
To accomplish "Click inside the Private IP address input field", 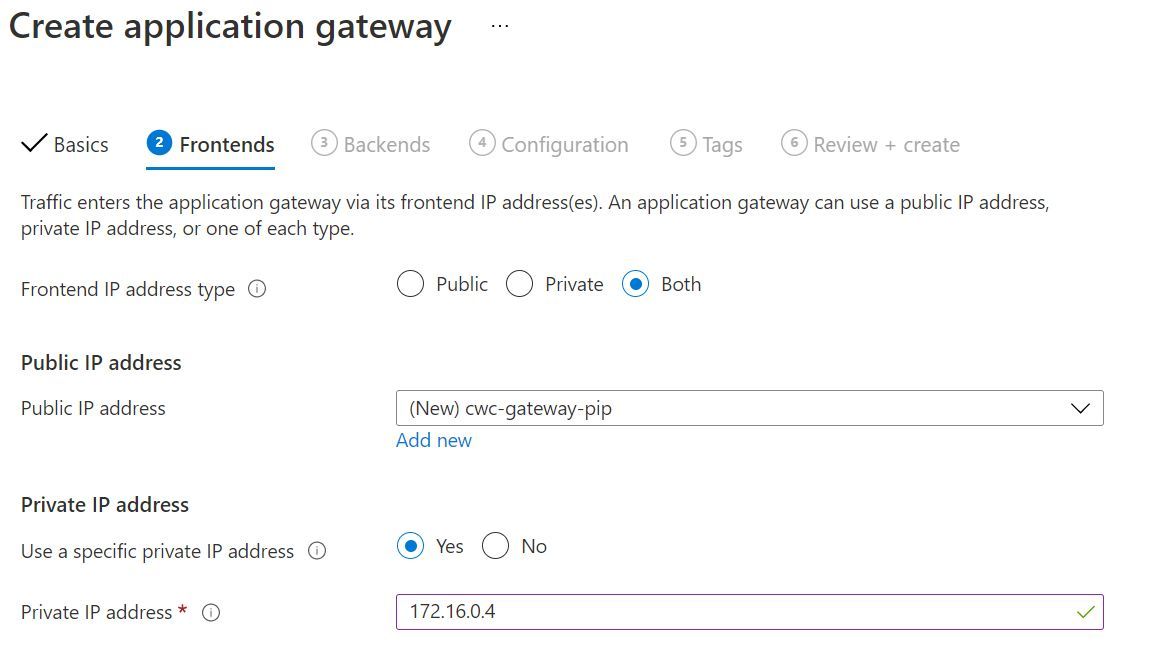I will pos(700,611).
